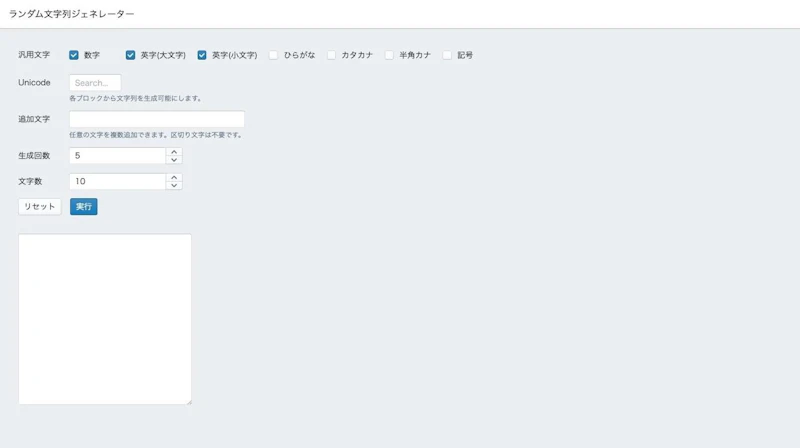Click inside the output text area
The width and height of the screenshot is (800, 448).
(x=105, y=319)
